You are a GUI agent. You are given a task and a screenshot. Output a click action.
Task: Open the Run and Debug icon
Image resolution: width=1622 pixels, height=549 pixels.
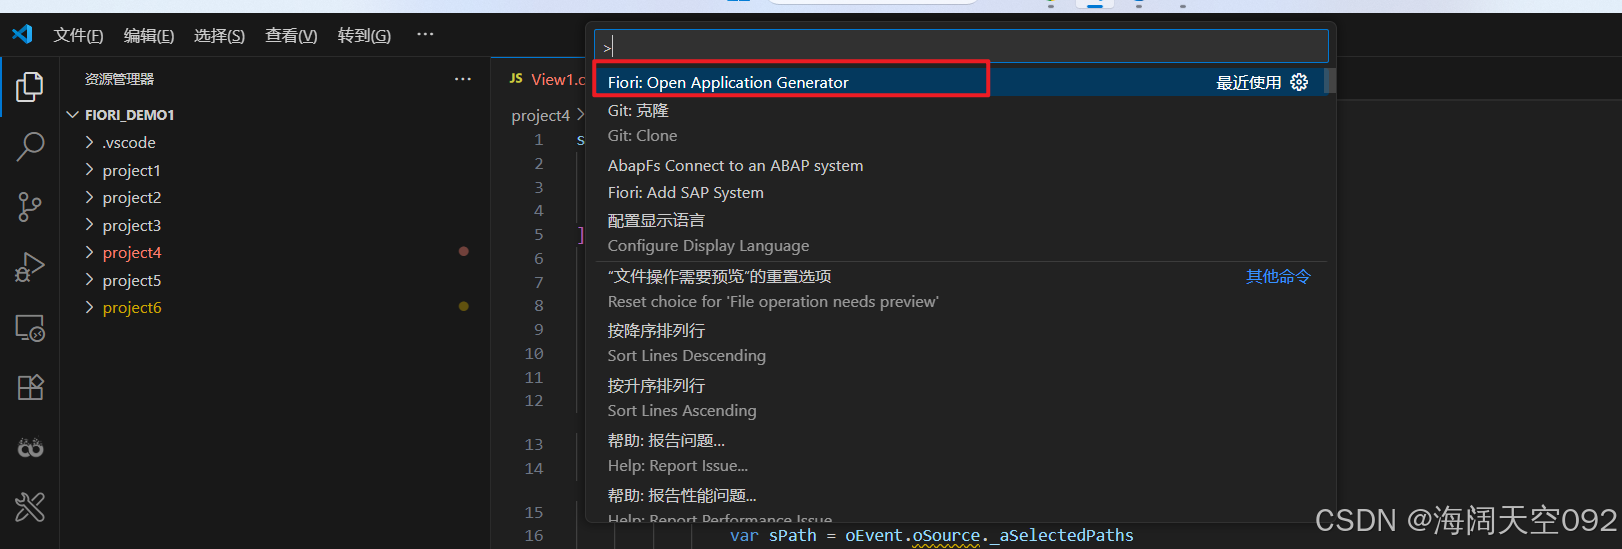(x=30, y=267)
